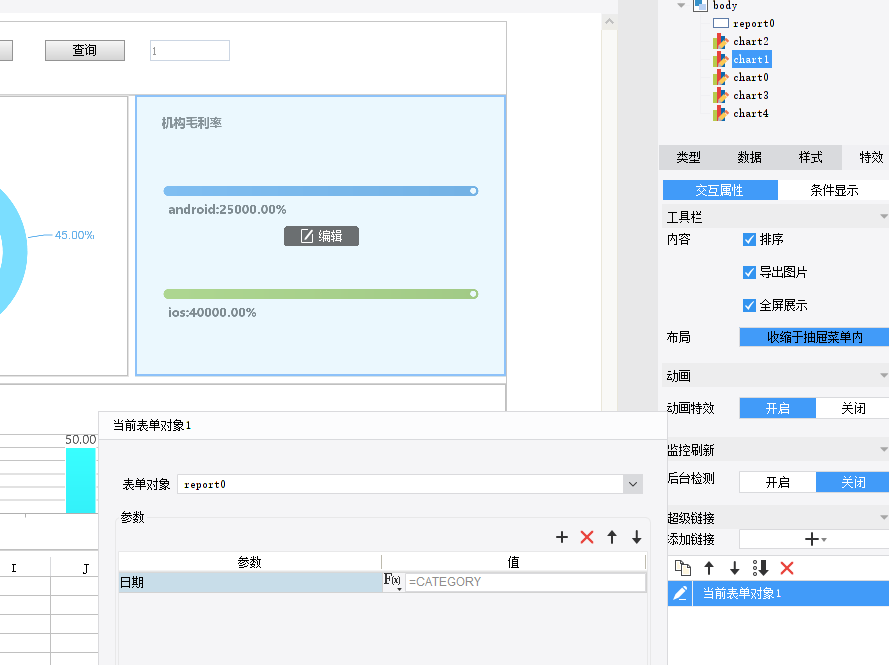Move hyperlink up arrow icon
Screen dimensions: 889x665
click(x=709, y=567)
